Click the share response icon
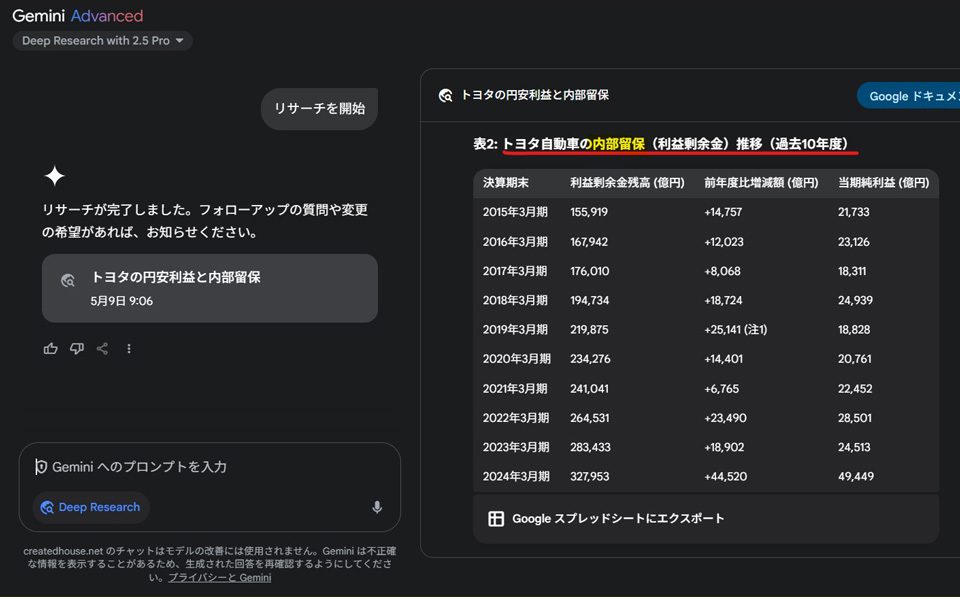The width and height of the screenshot is (960, 597). [102, 348]
